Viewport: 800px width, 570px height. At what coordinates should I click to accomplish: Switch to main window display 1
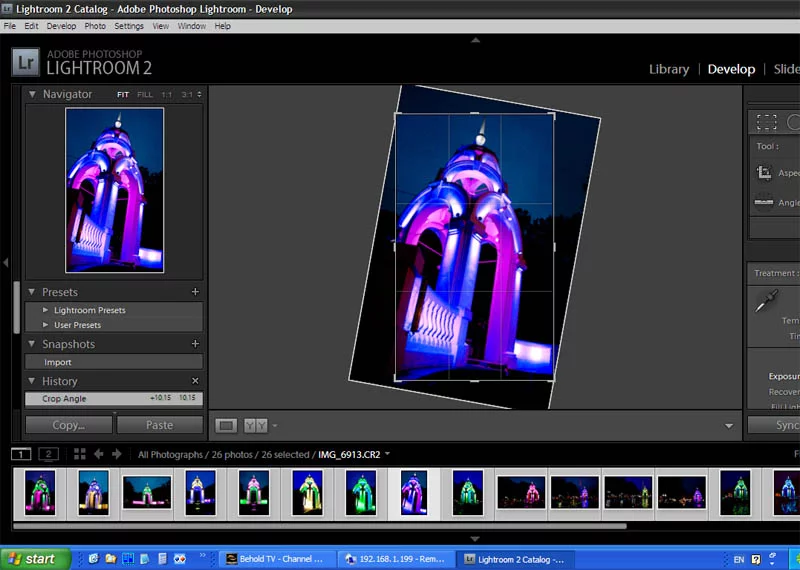point(21,454)
